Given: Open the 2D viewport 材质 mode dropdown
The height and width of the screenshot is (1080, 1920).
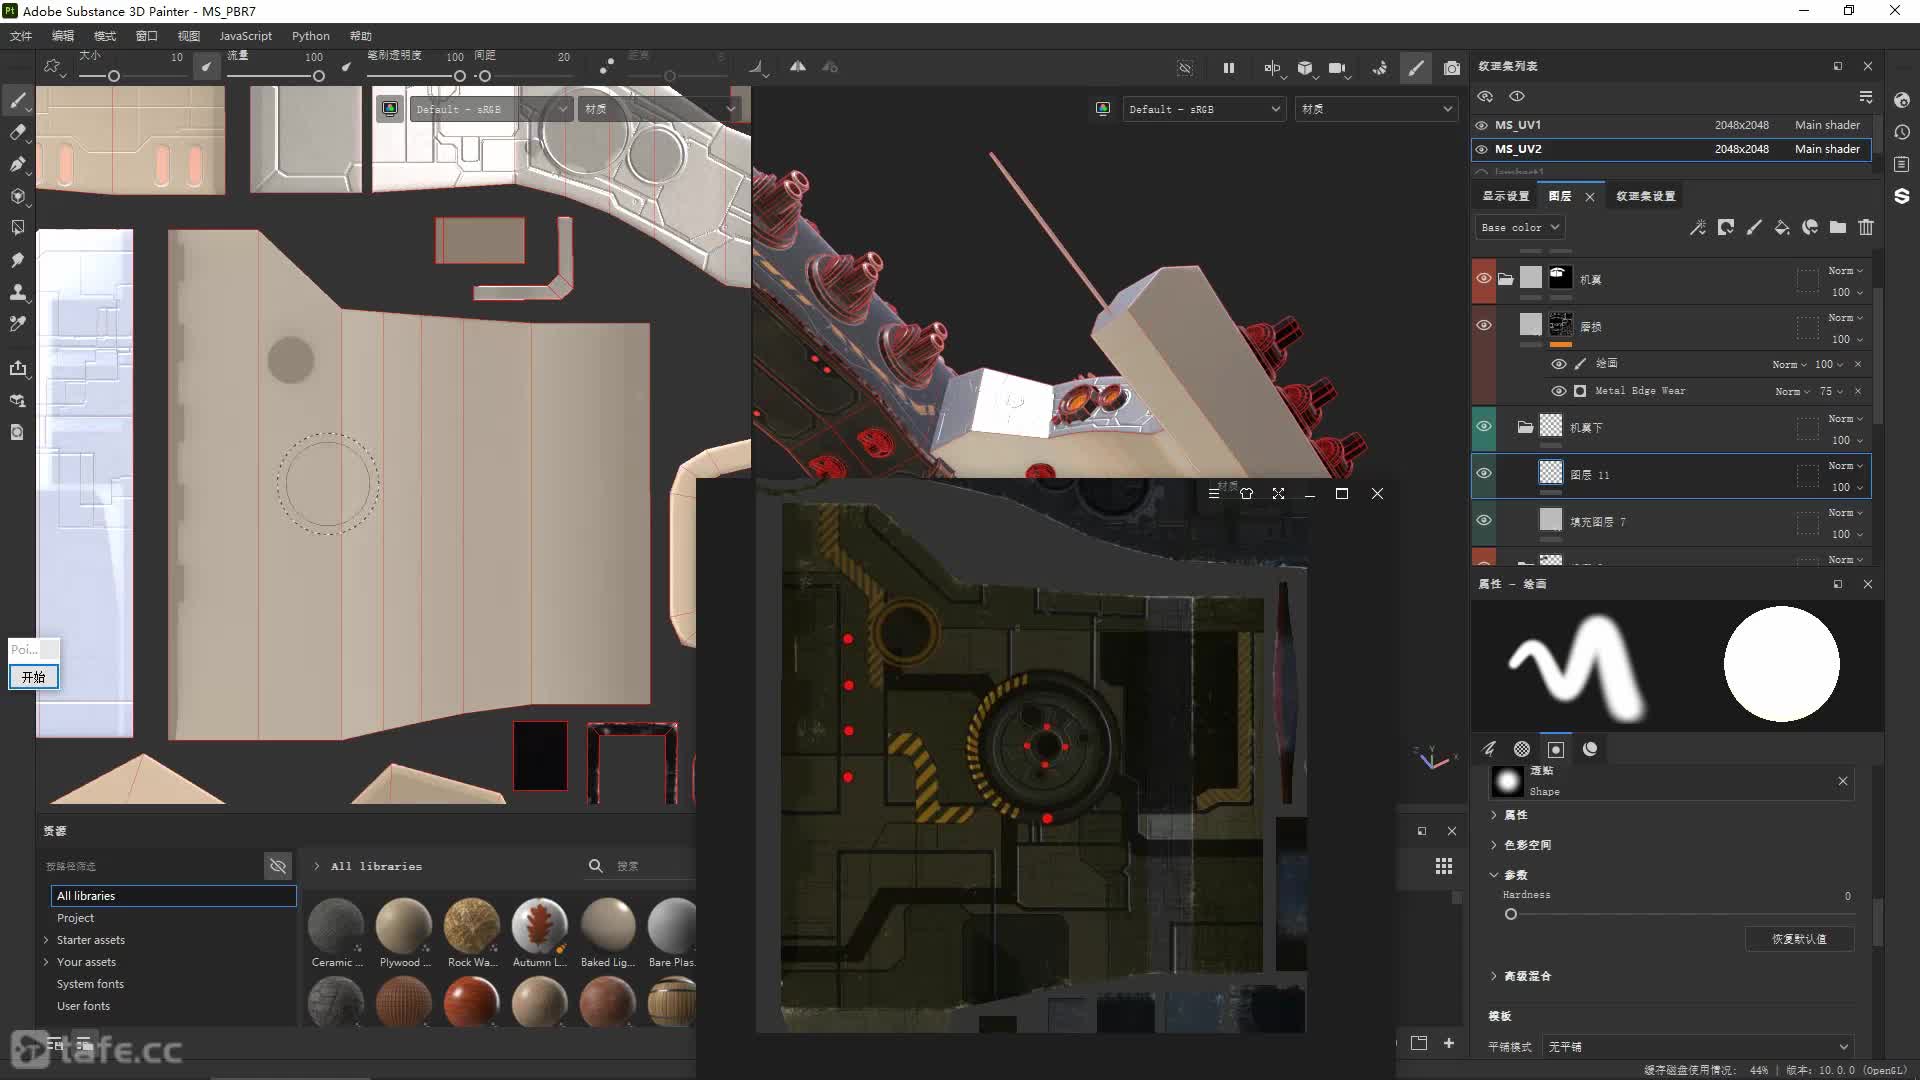Looking at the screenshot, I should [x=660, y=109].
